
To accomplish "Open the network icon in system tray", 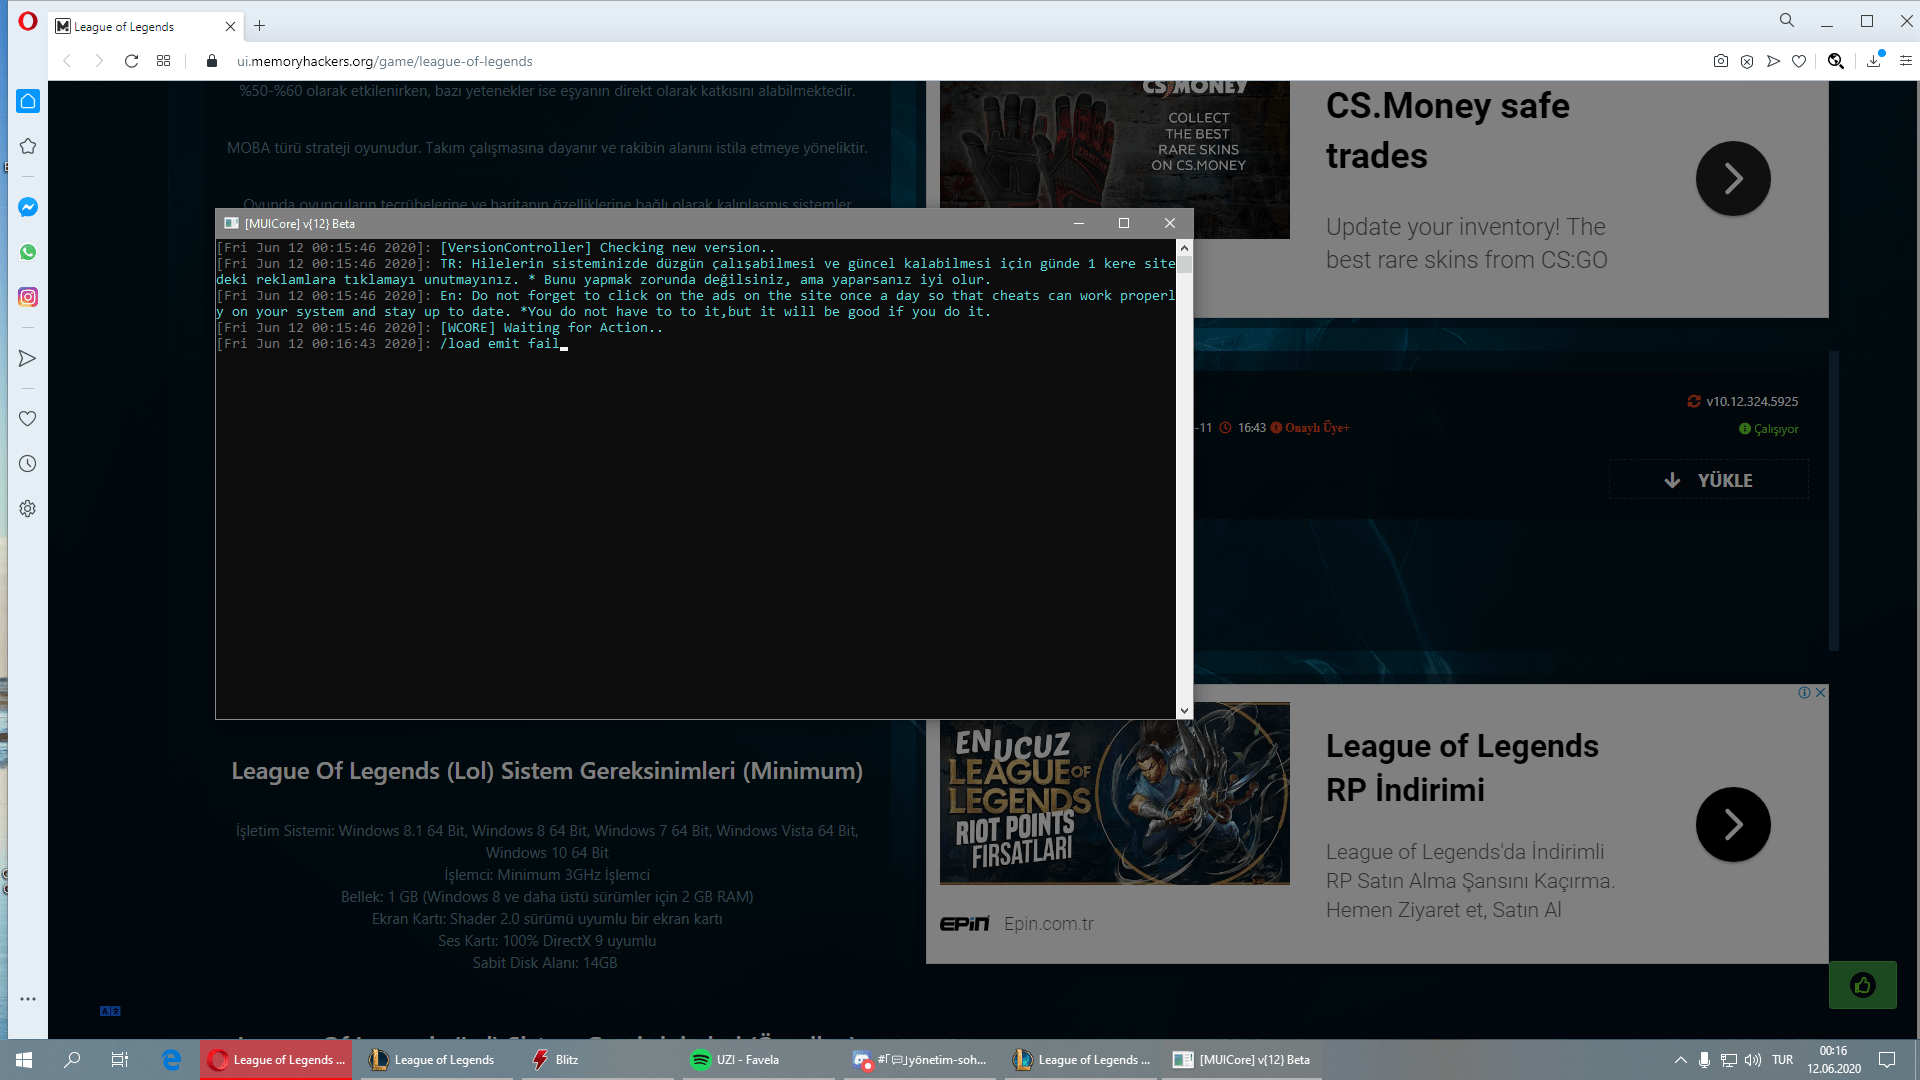I will (1729, 1060).
